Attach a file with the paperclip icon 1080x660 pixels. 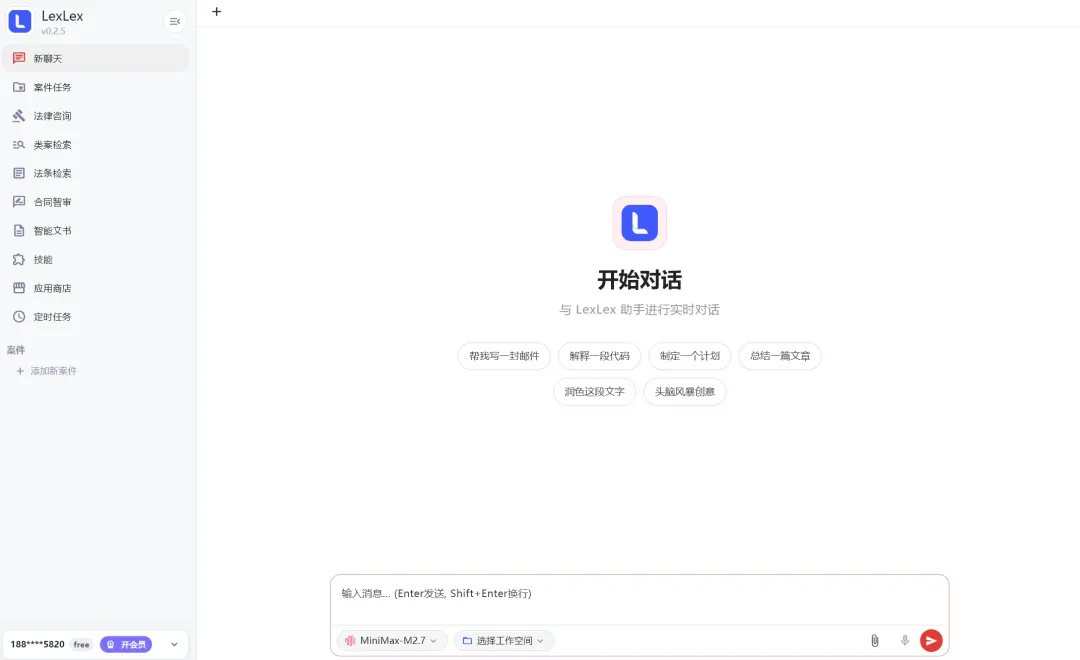click(x=875, y=641)
